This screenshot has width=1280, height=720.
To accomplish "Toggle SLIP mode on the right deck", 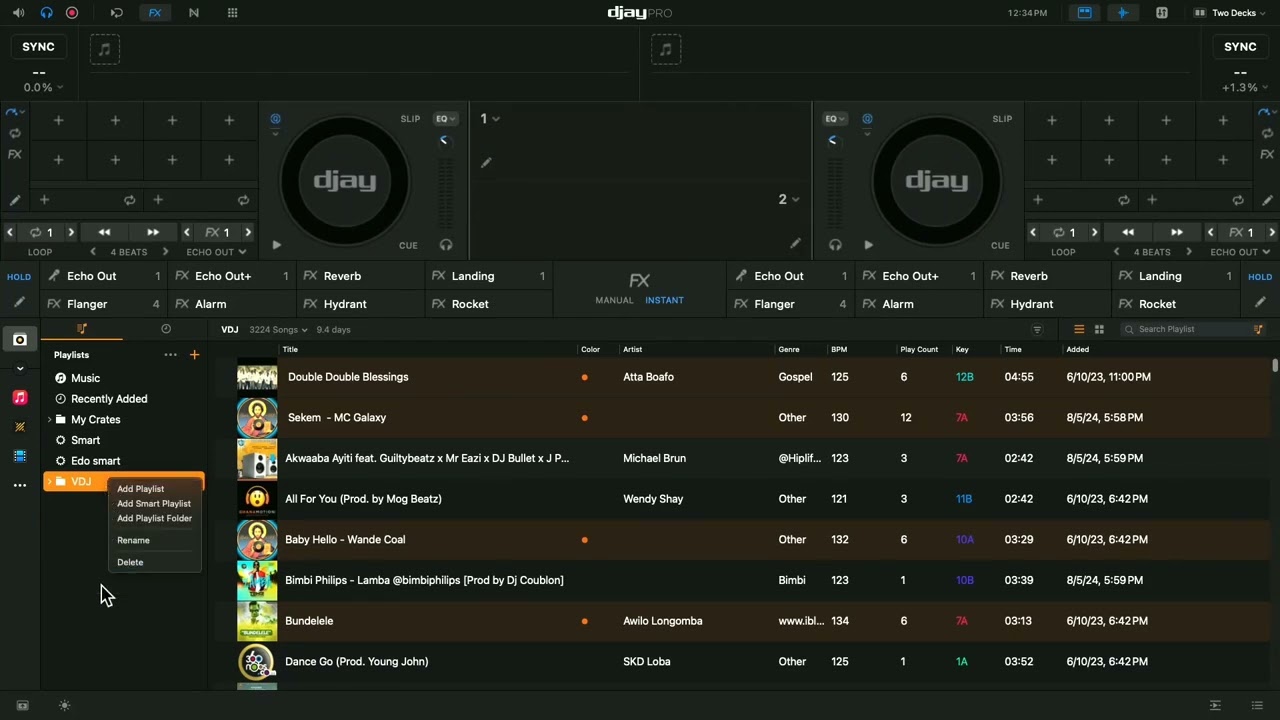I will click(1002, 119).
